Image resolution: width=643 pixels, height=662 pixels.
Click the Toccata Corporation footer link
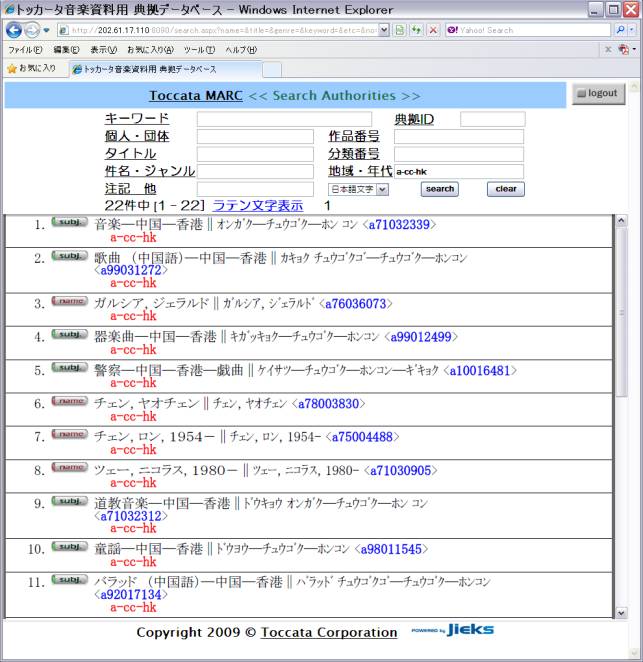click(329, 632)
